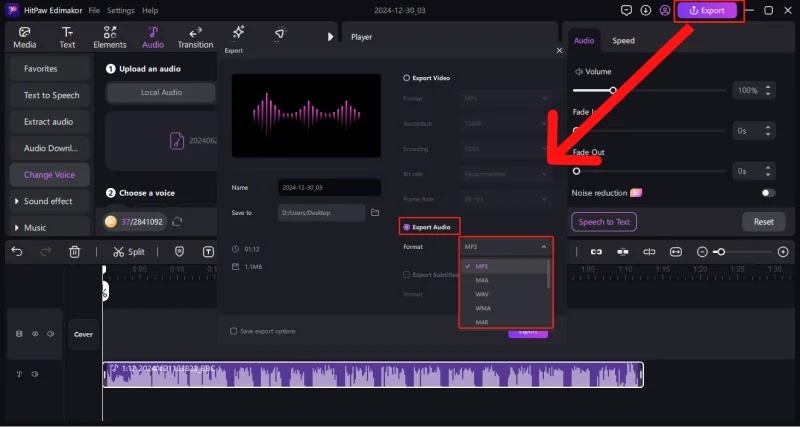Expand the Sound effect category

[x=48, y=201]
